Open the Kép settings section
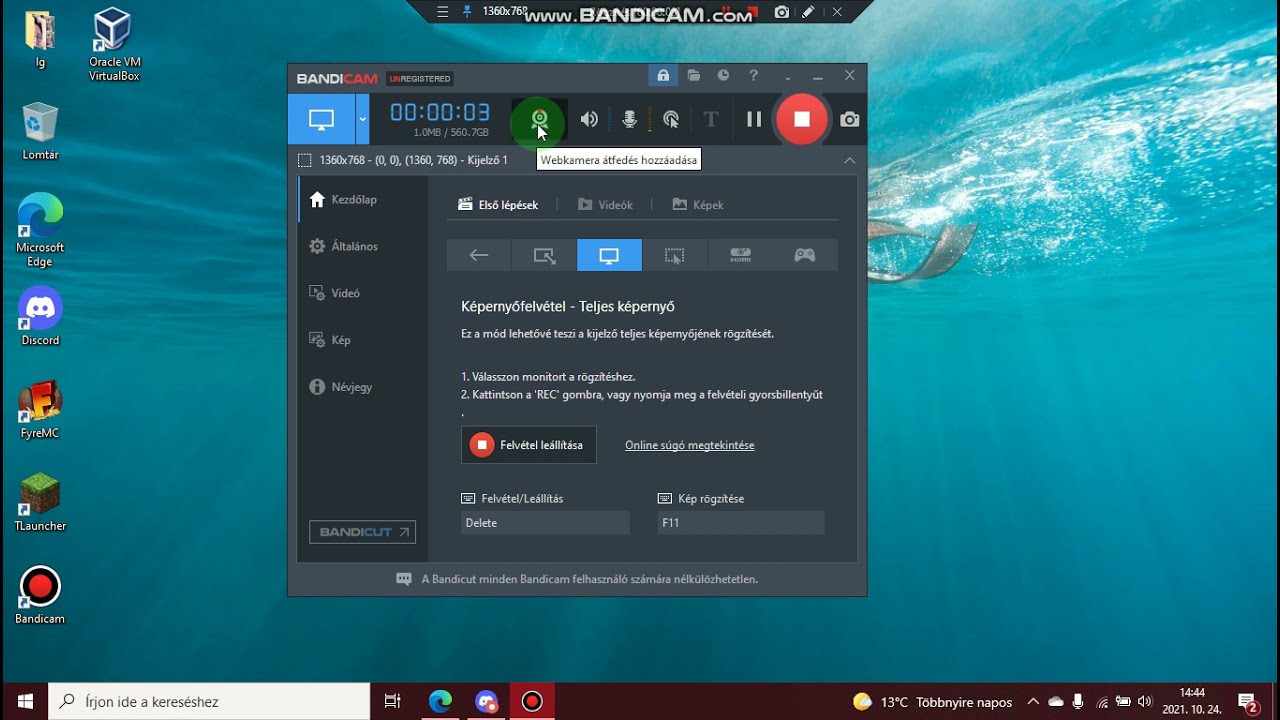 363,340
